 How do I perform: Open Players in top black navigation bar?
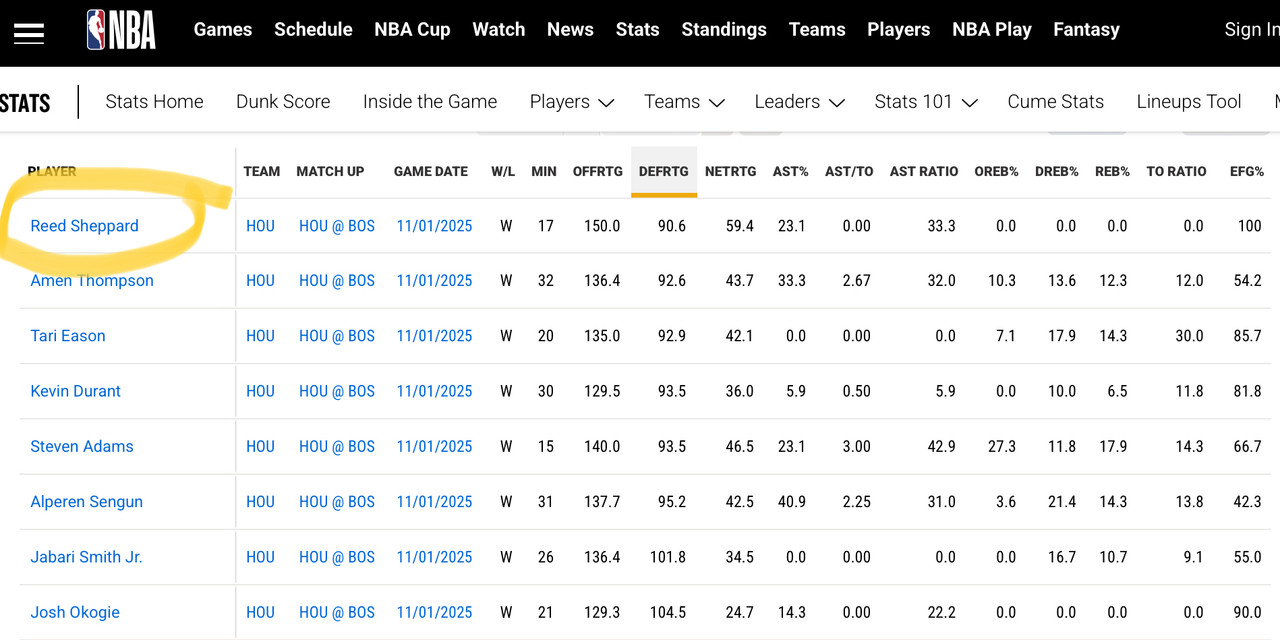[x=898, y=30]
